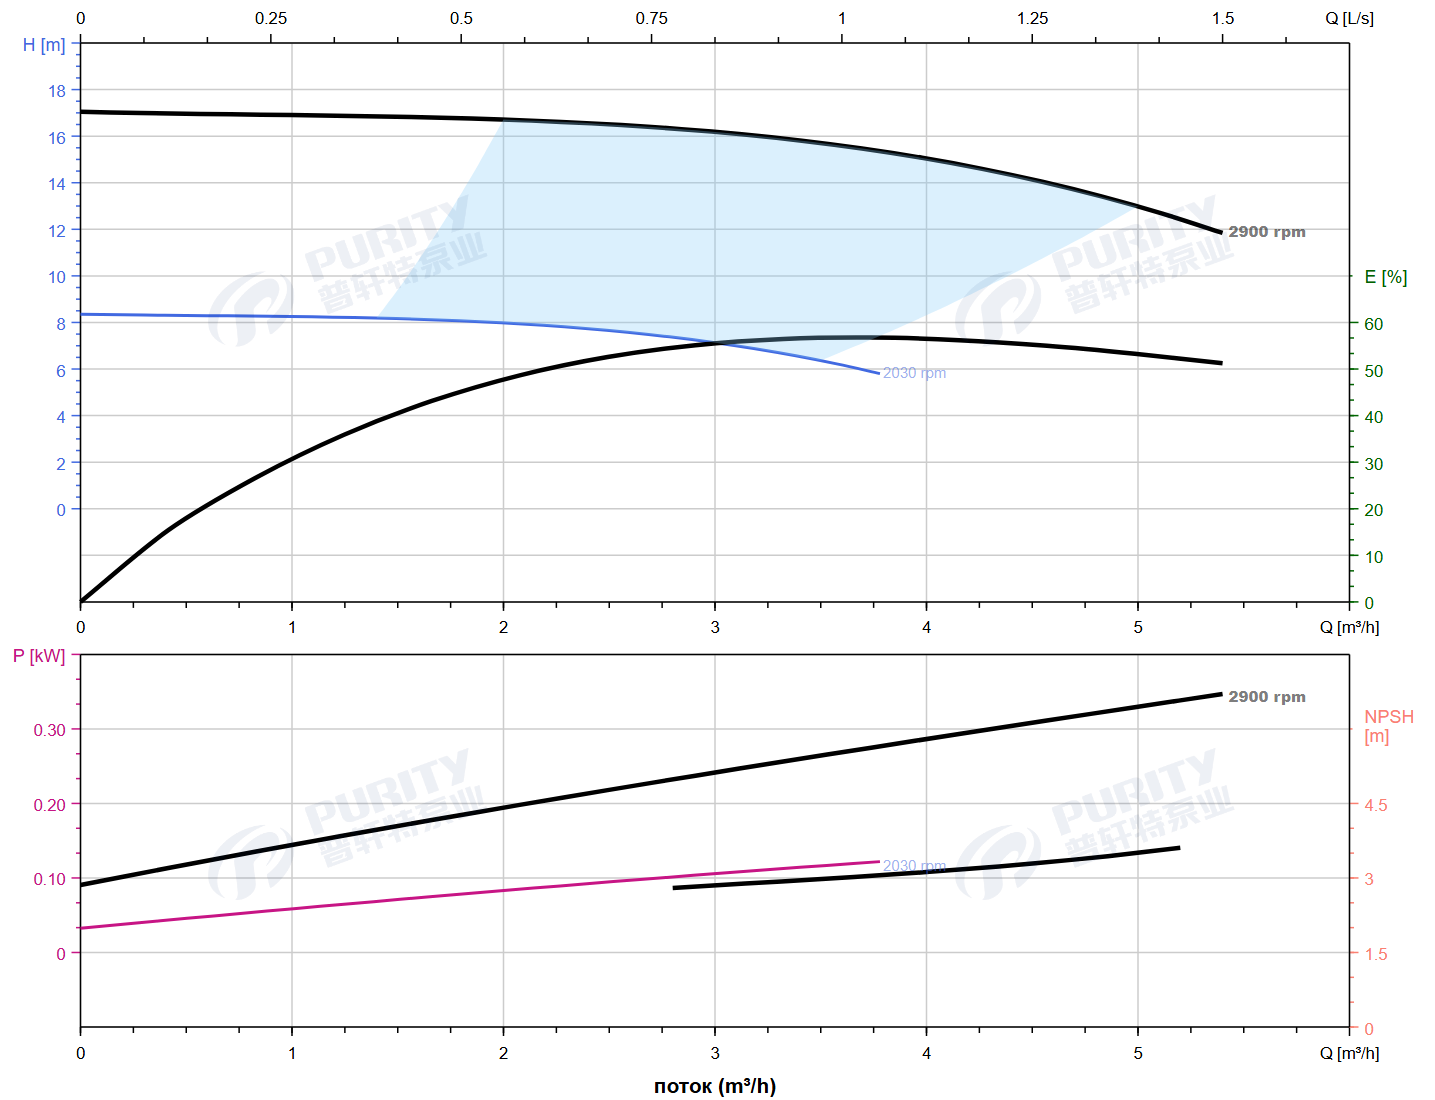Select the NPSH [m] axis title
The image size is (1435, 1100).
click(x=1388, y=726)
